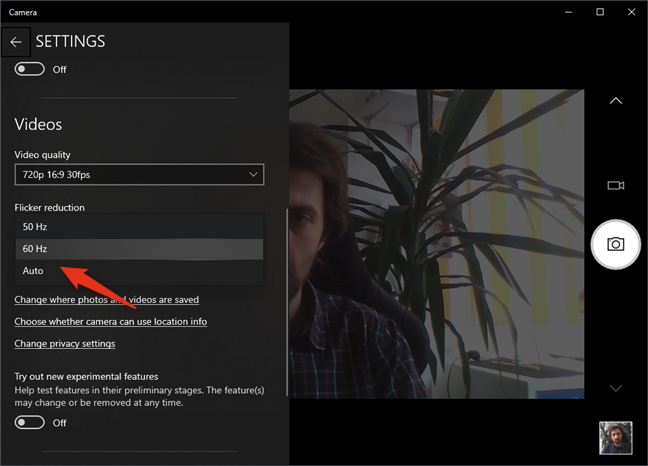Click the upward chevron above the video icon
Image resolution: width=648 pixels, height=466 pixels.
click(616, 100)
